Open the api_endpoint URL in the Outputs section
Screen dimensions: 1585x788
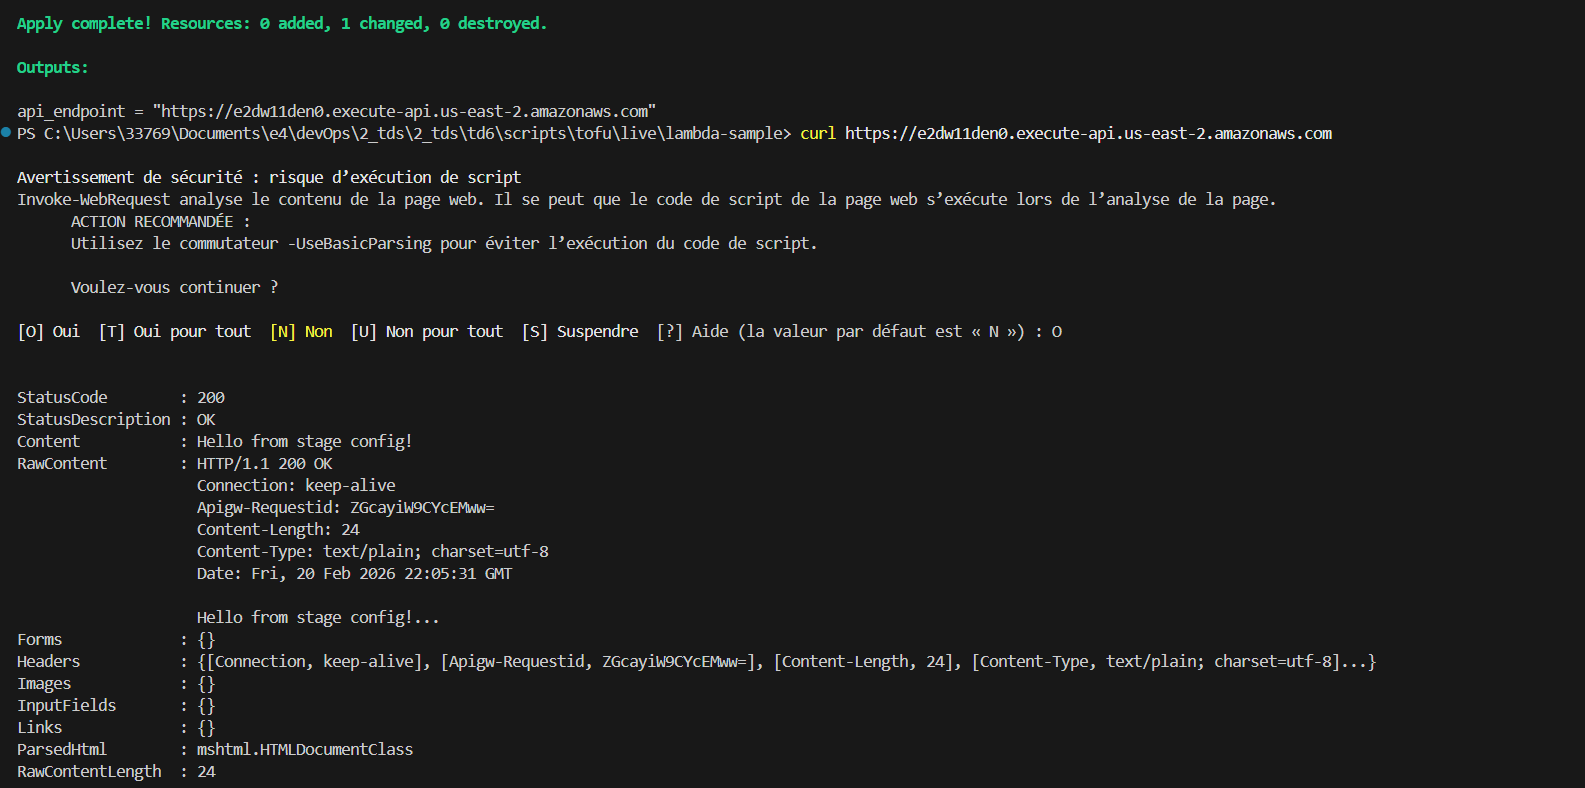[404, 111]
